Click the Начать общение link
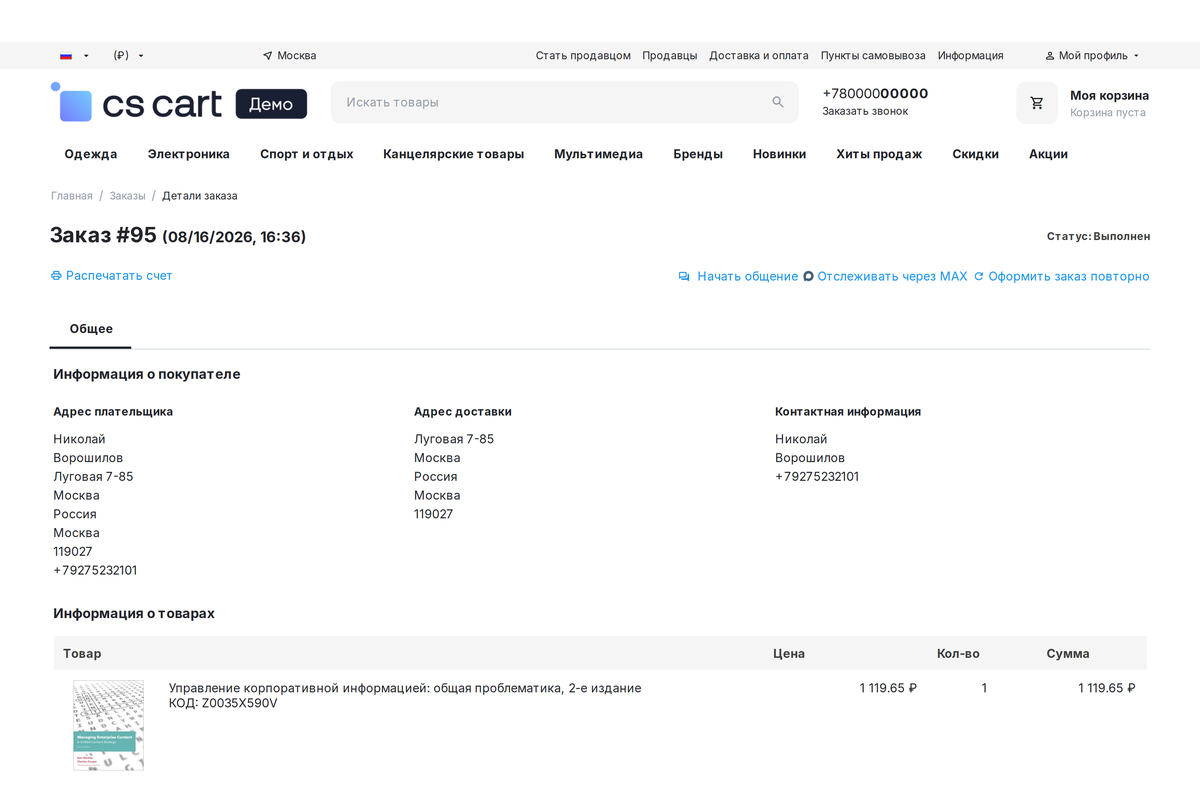 point(748,277)
